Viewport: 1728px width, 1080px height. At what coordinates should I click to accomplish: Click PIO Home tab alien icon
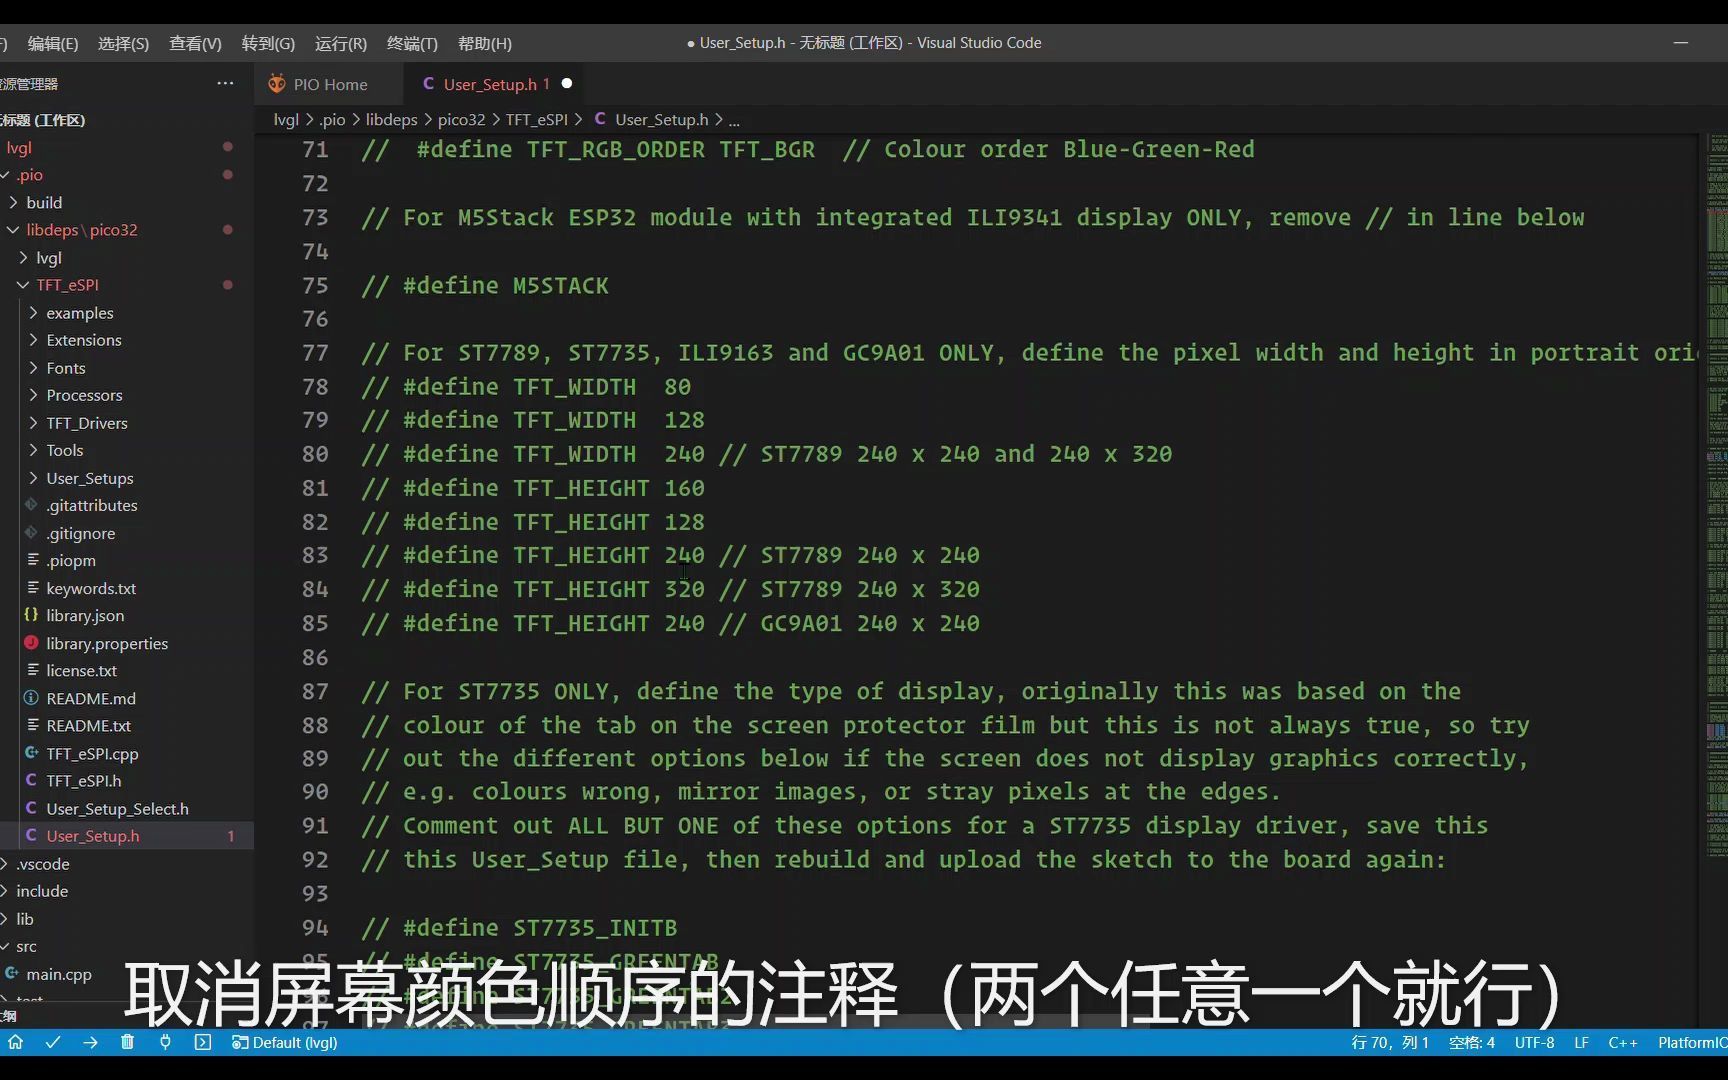click(277, 84)
